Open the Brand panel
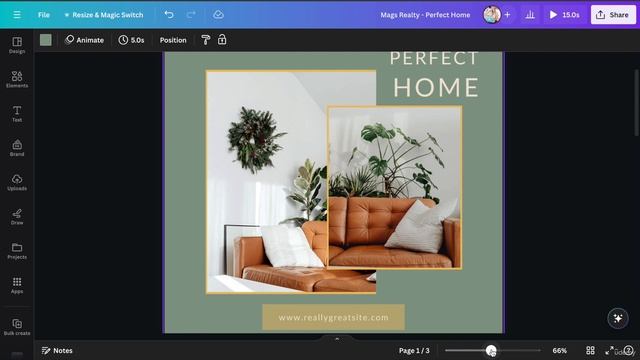This screenshot has width=640, height=360. coord(17,148)
